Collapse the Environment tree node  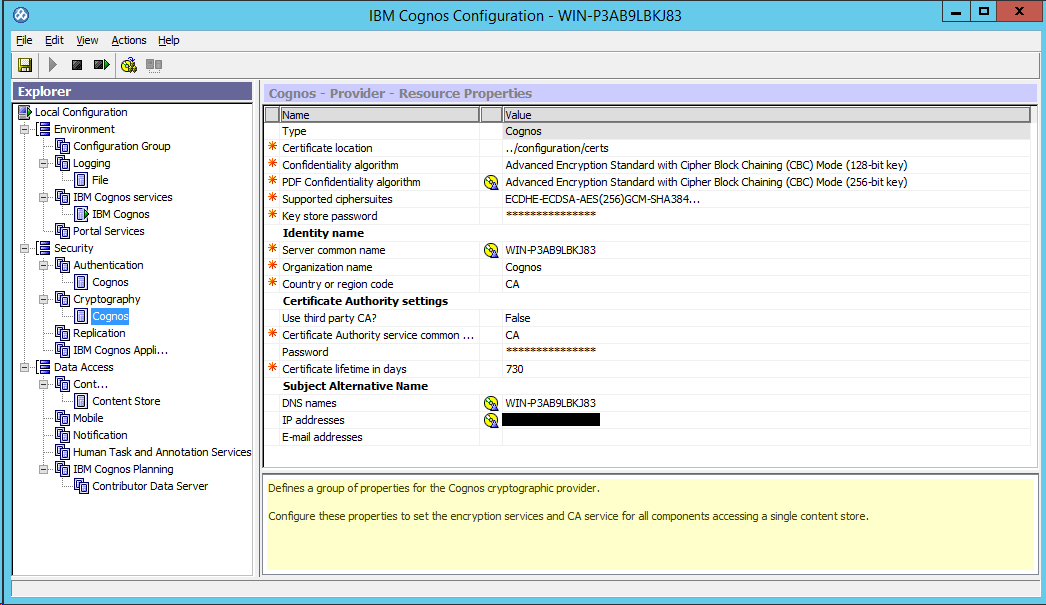pyautogui.click(x=25, y=129)
